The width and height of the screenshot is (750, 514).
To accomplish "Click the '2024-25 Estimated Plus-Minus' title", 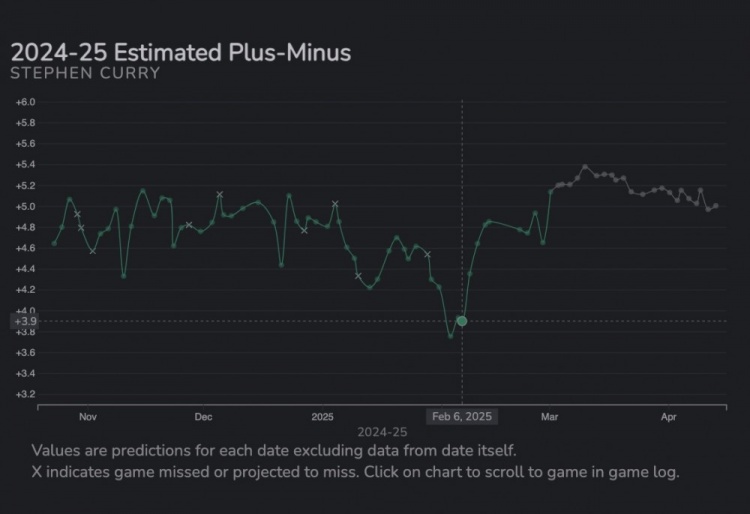I will [181, 52].
